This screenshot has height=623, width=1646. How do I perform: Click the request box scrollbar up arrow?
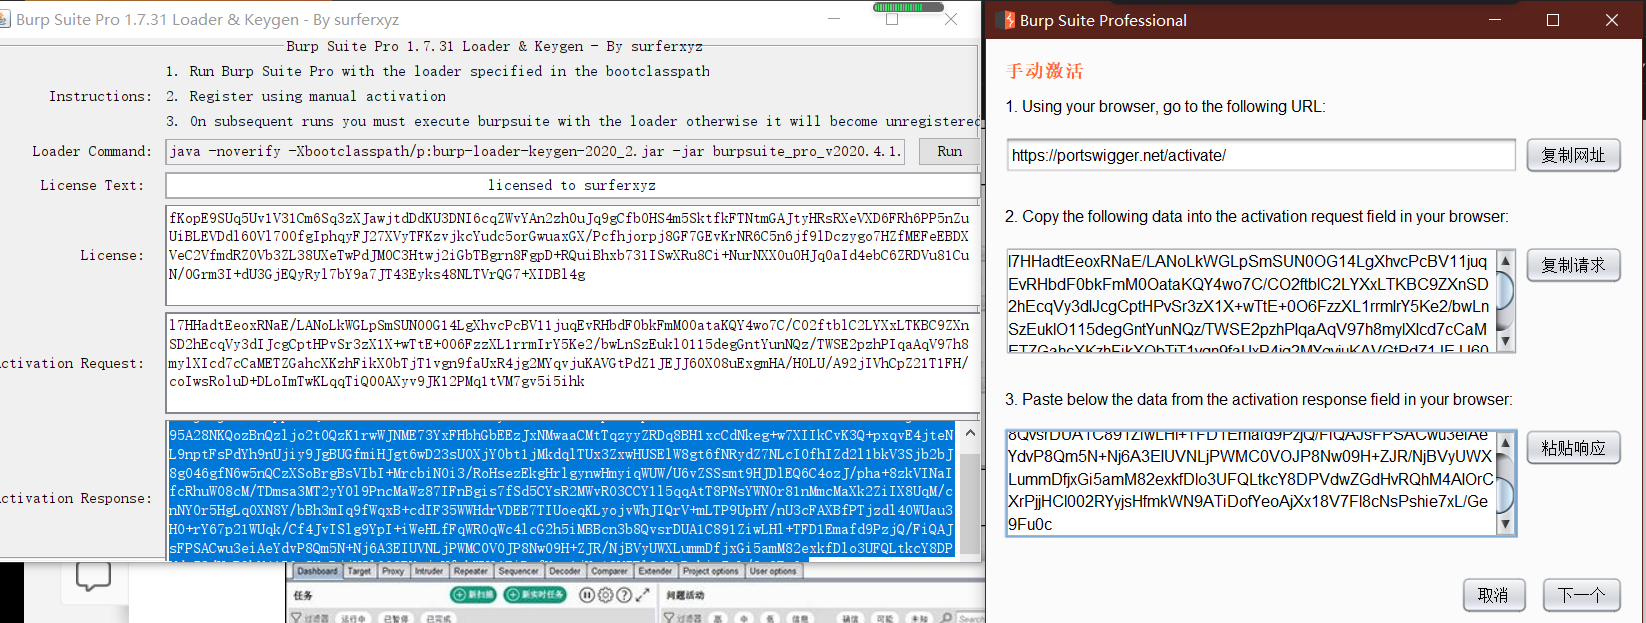pos(1505,261)
